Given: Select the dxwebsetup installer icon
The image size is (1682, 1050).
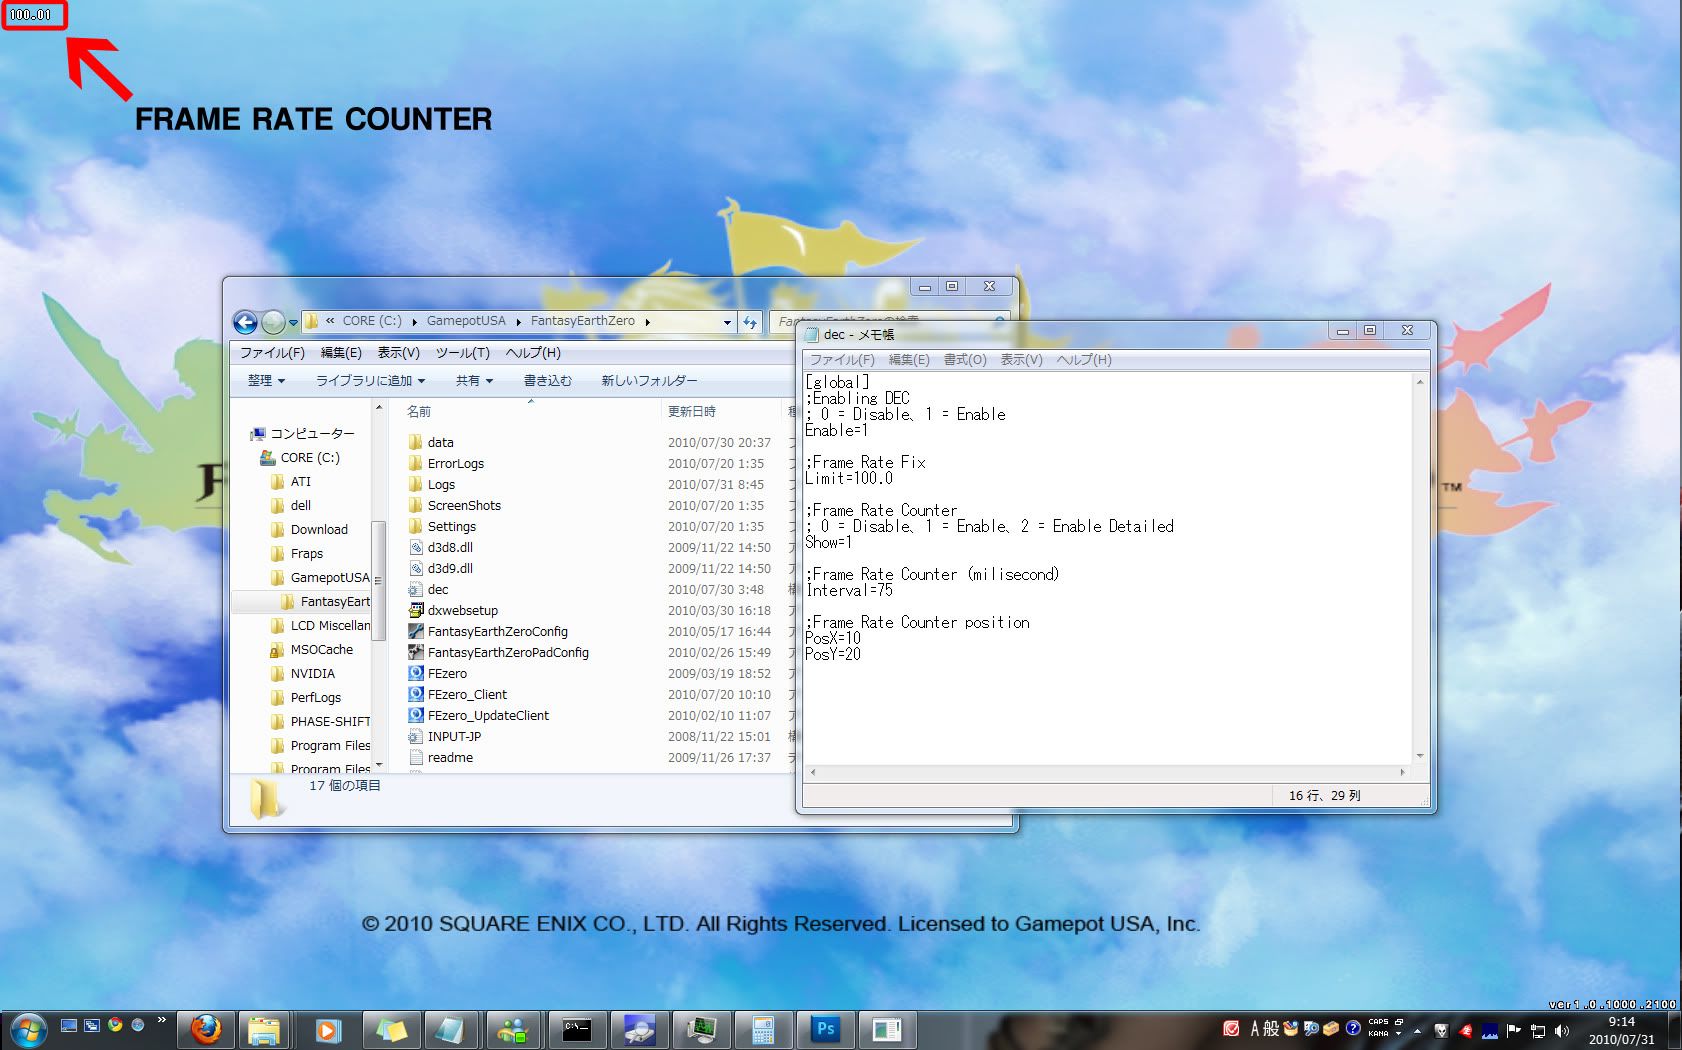Looking at the screenshot, I should coord(416,610).
